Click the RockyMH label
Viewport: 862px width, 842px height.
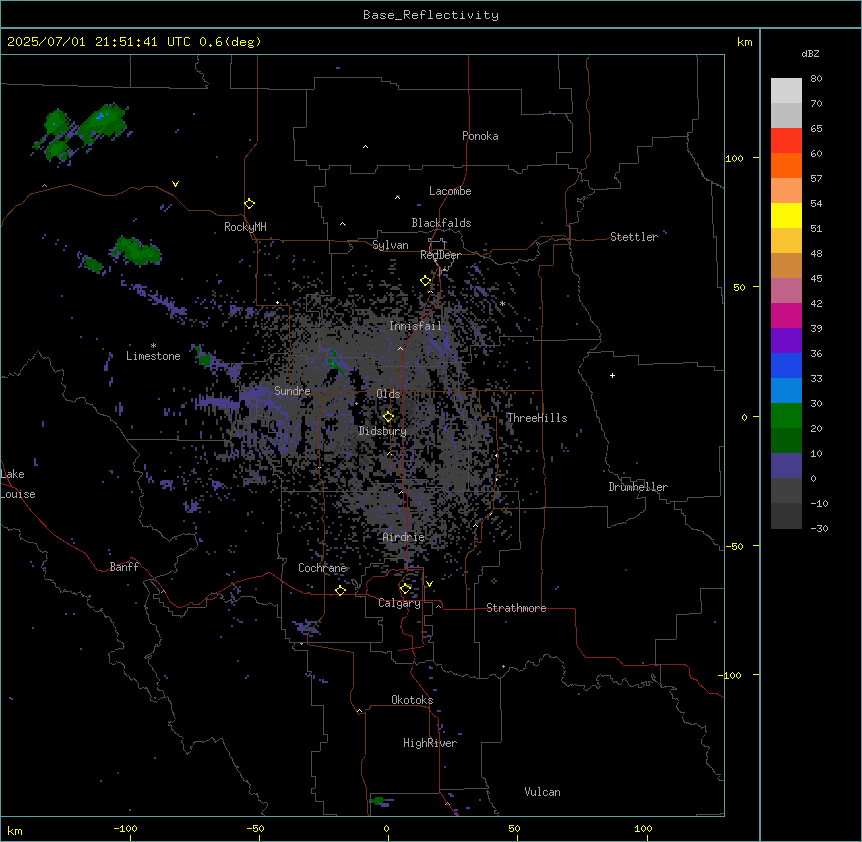pyautogui.click(x=245, y=227)
